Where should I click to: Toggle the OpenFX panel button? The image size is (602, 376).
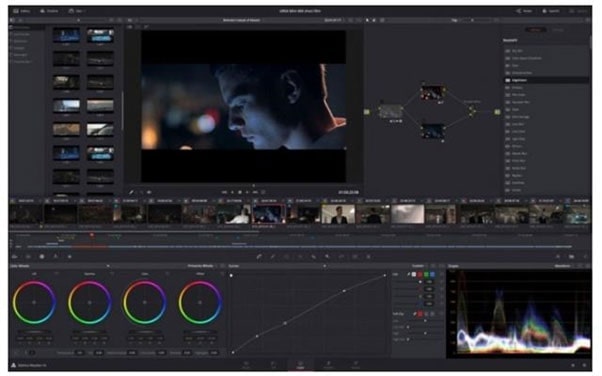(x=551, y=11)
